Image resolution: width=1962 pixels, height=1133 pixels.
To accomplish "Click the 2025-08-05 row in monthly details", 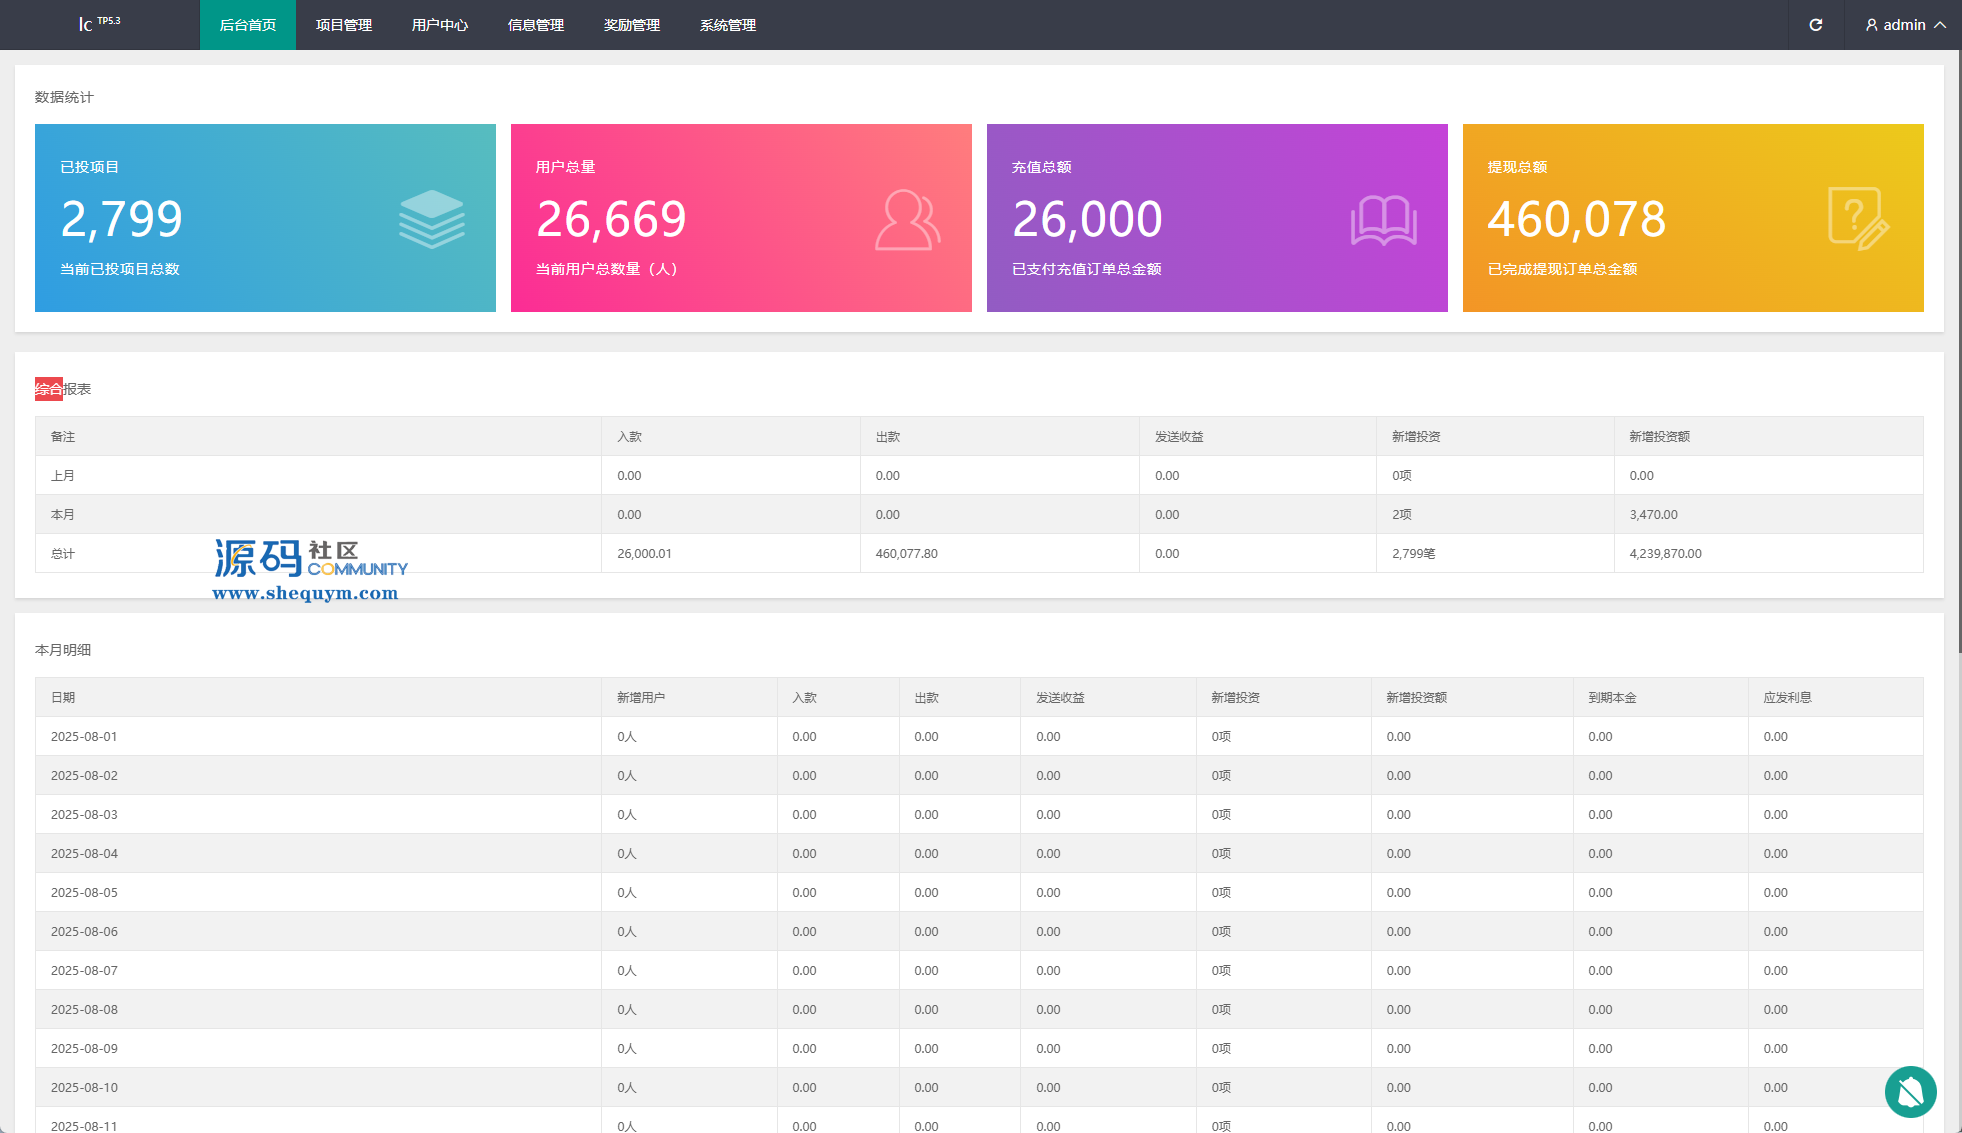I will 84,892.
